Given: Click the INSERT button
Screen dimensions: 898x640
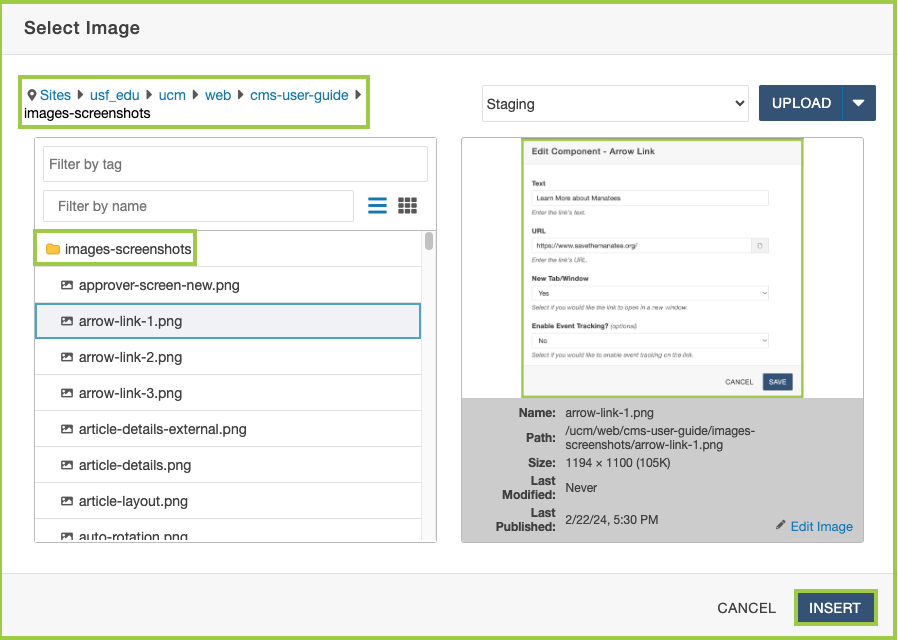Looking at the screenshot, I should [835, 608].
